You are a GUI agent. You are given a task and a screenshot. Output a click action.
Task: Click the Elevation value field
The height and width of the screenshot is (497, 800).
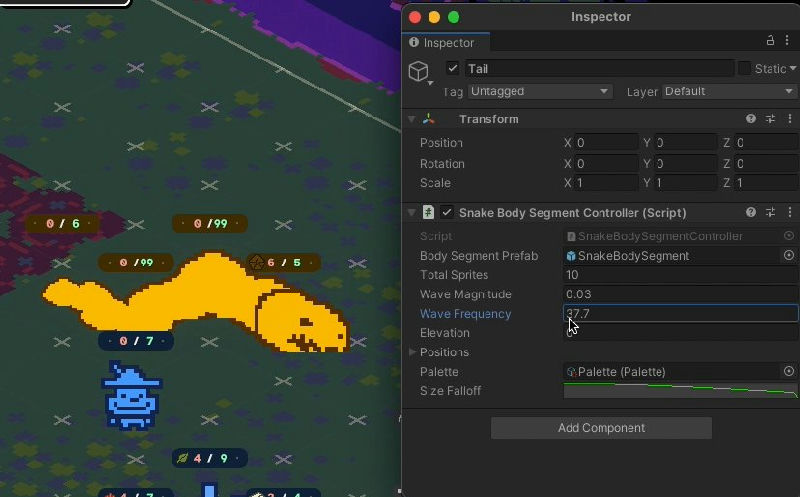point(681,333)
